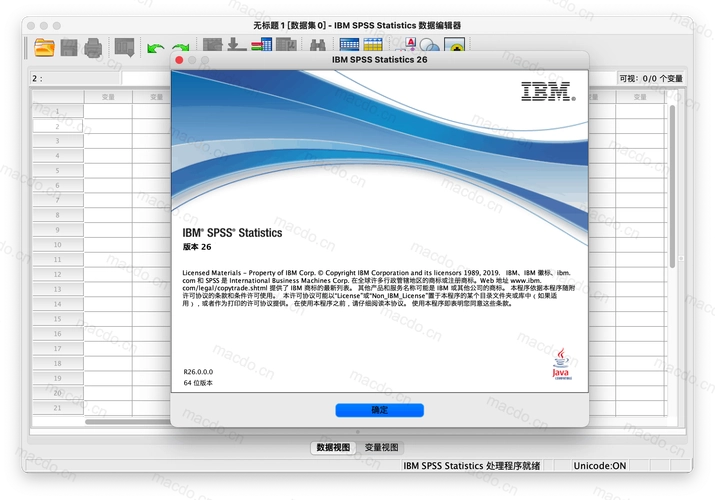The height and width of the screenshot is (500, 715).
Task: Print the data with the printer icon
Action: (93, 48)
